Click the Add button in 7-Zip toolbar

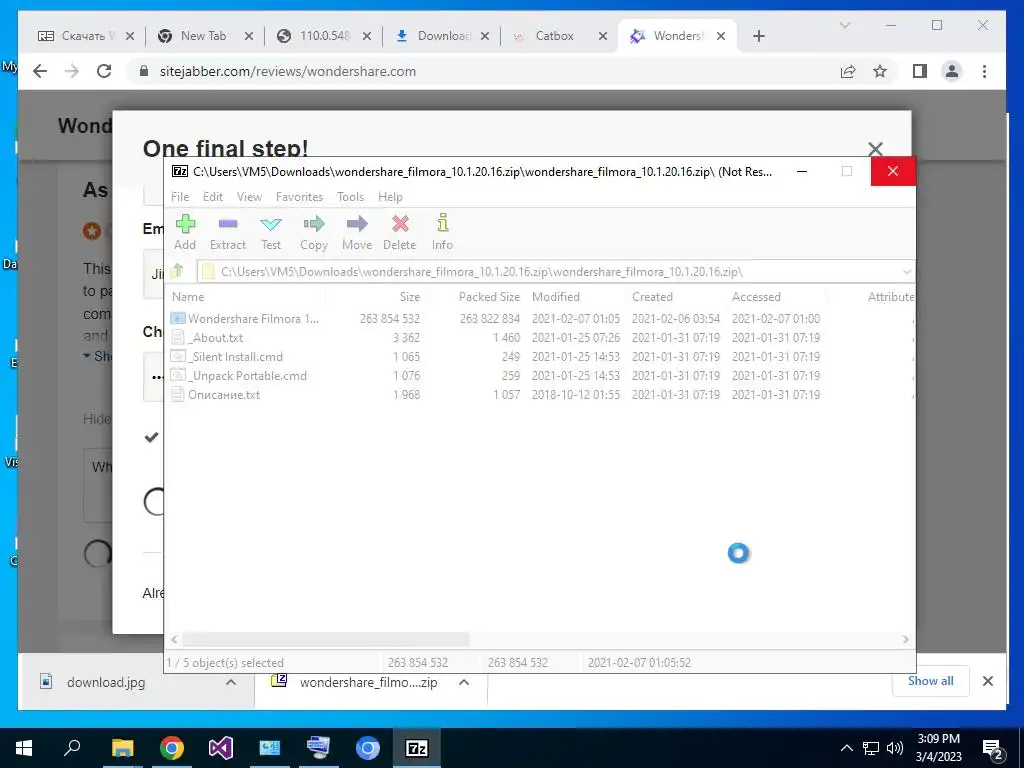point(185,232)
